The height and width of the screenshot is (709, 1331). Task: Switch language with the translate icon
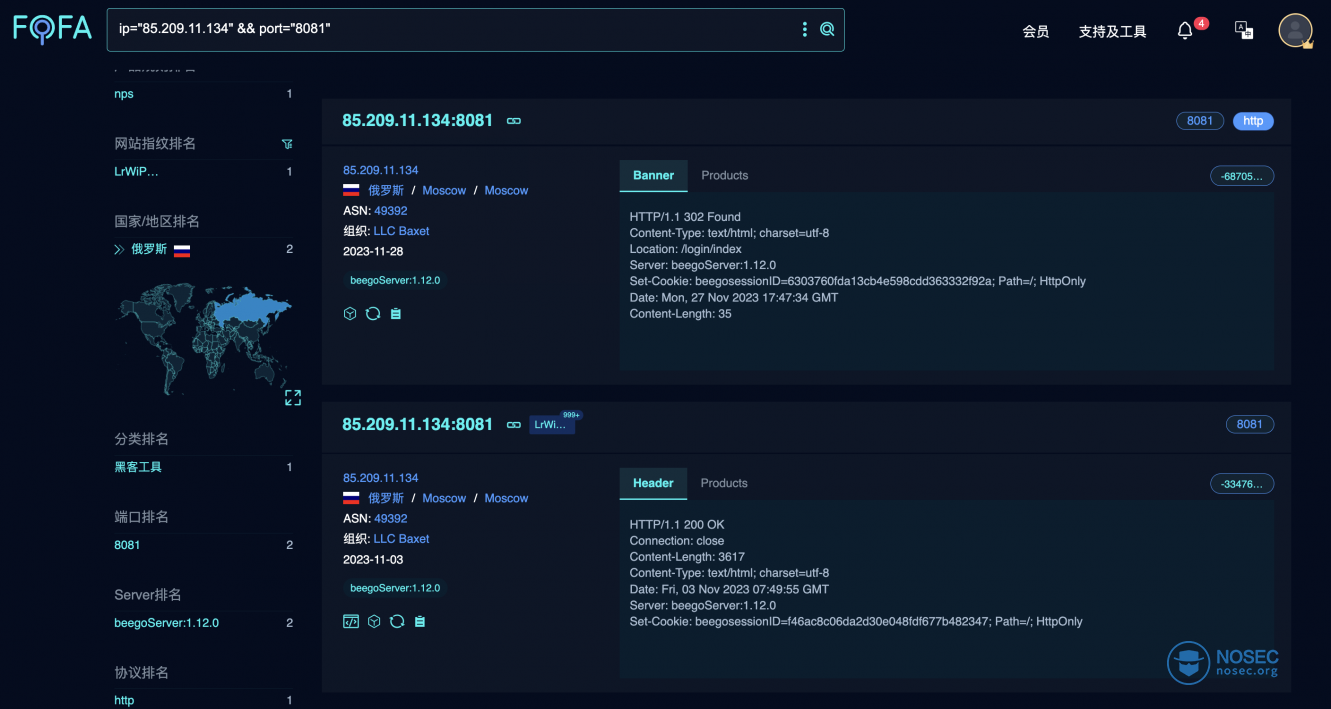(1244, 30)
